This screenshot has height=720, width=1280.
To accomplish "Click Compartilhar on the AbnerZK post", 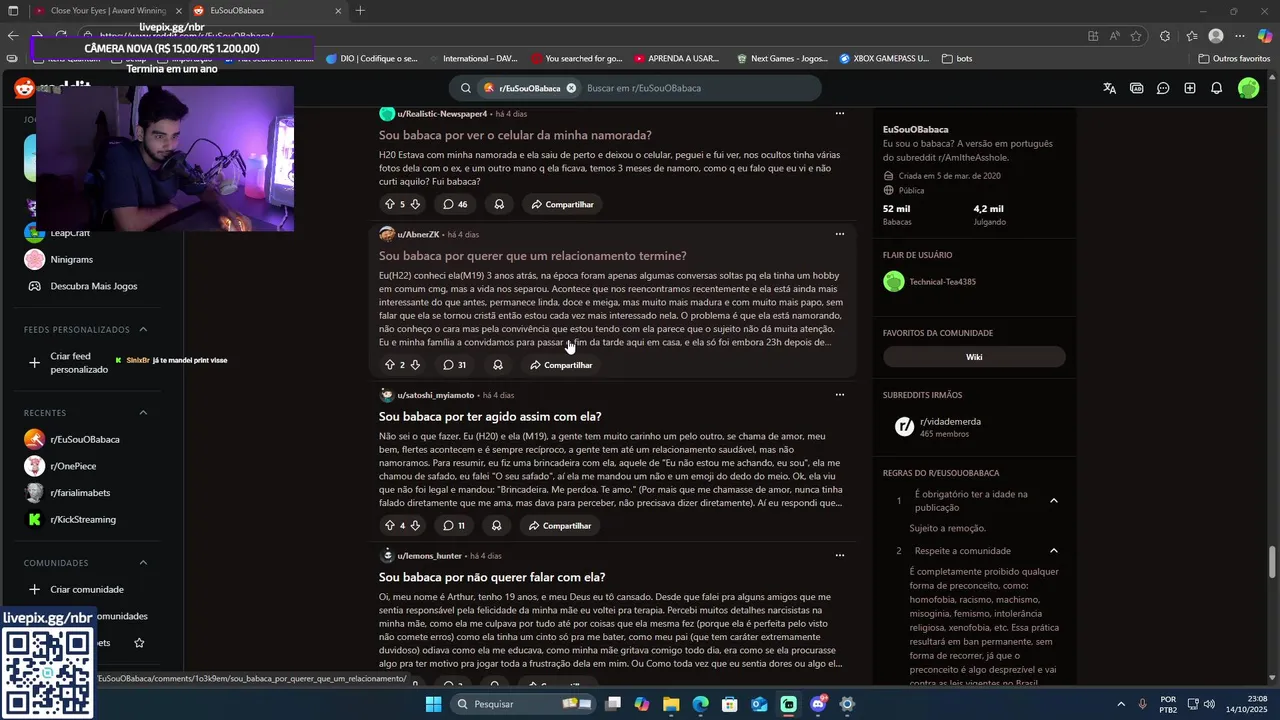I will pyautogui.click(x=561, y=365).
